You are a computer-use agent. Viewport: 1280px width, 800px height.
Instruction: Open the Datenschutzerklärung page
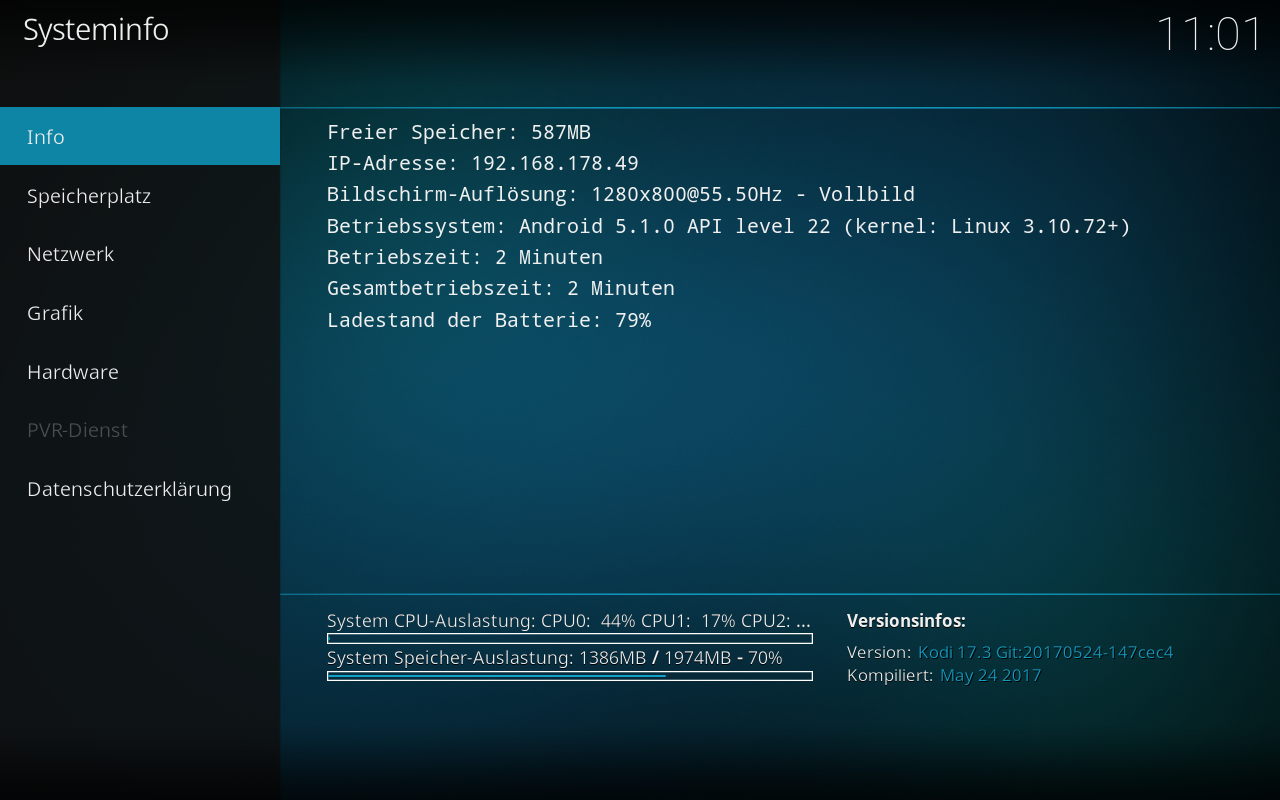pyautogui.click(x=140, y=488)
